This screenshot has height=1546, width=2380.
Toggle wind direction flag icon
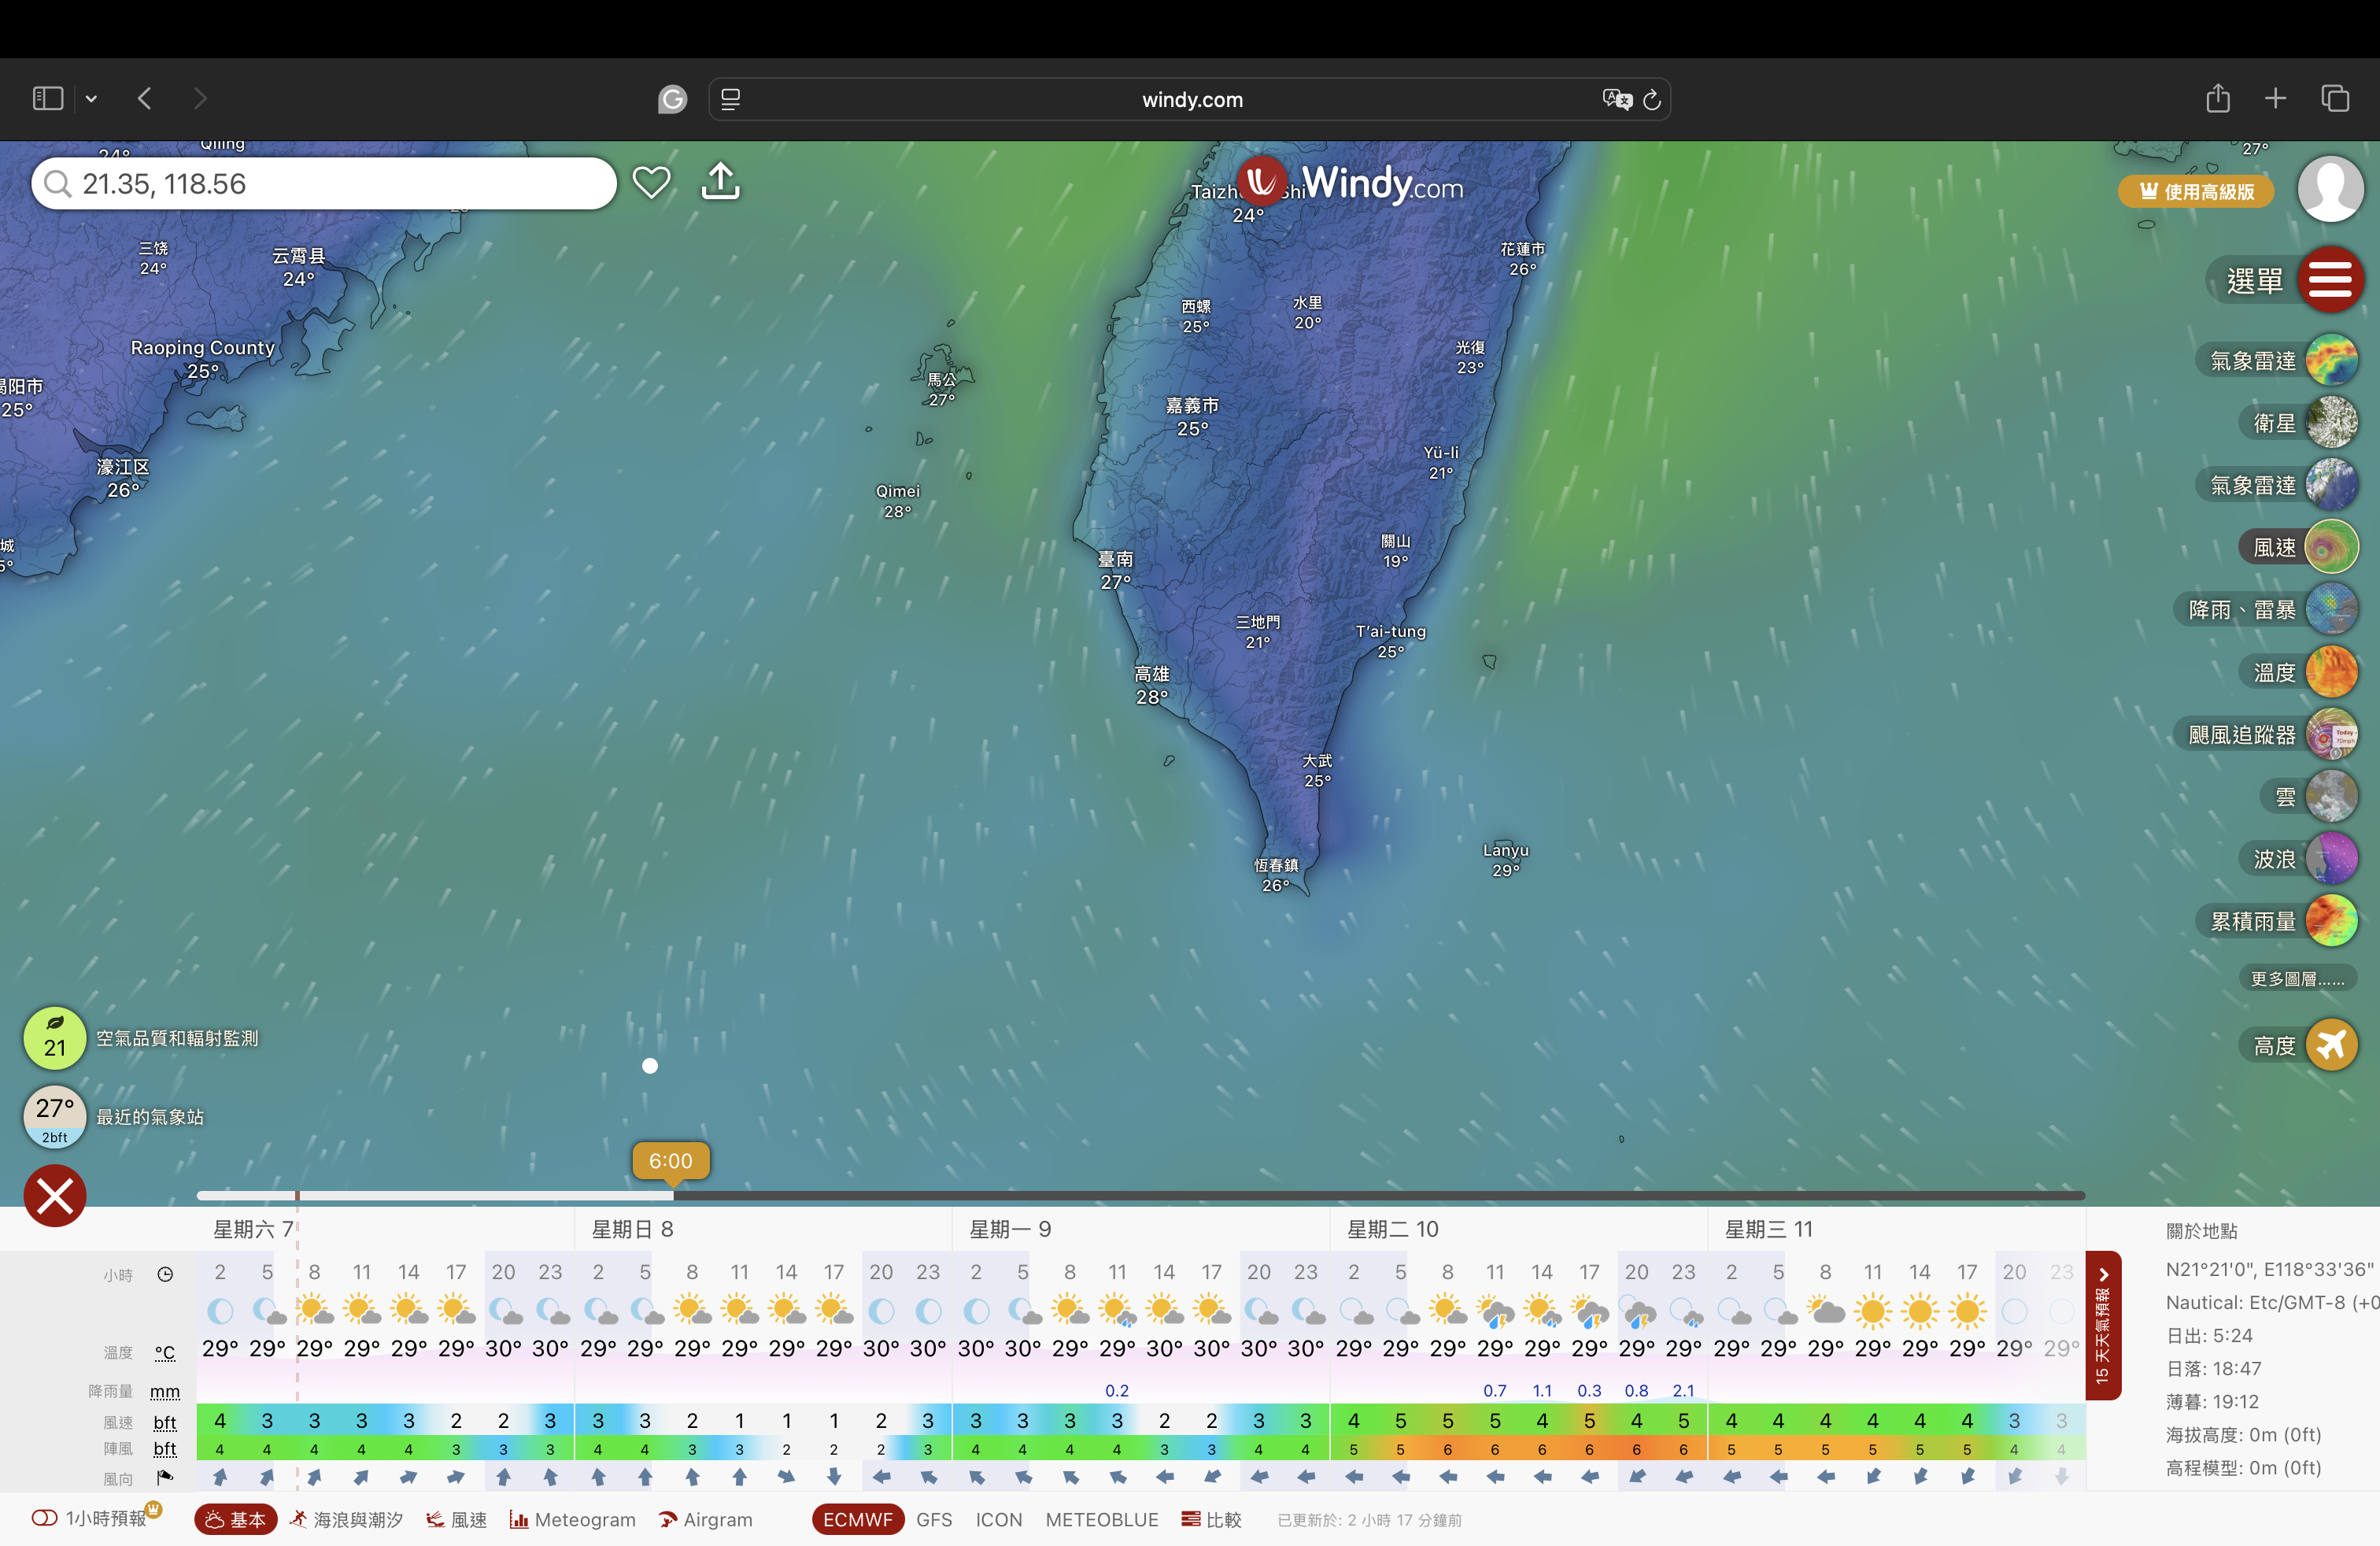click(x=165, y=1477)
